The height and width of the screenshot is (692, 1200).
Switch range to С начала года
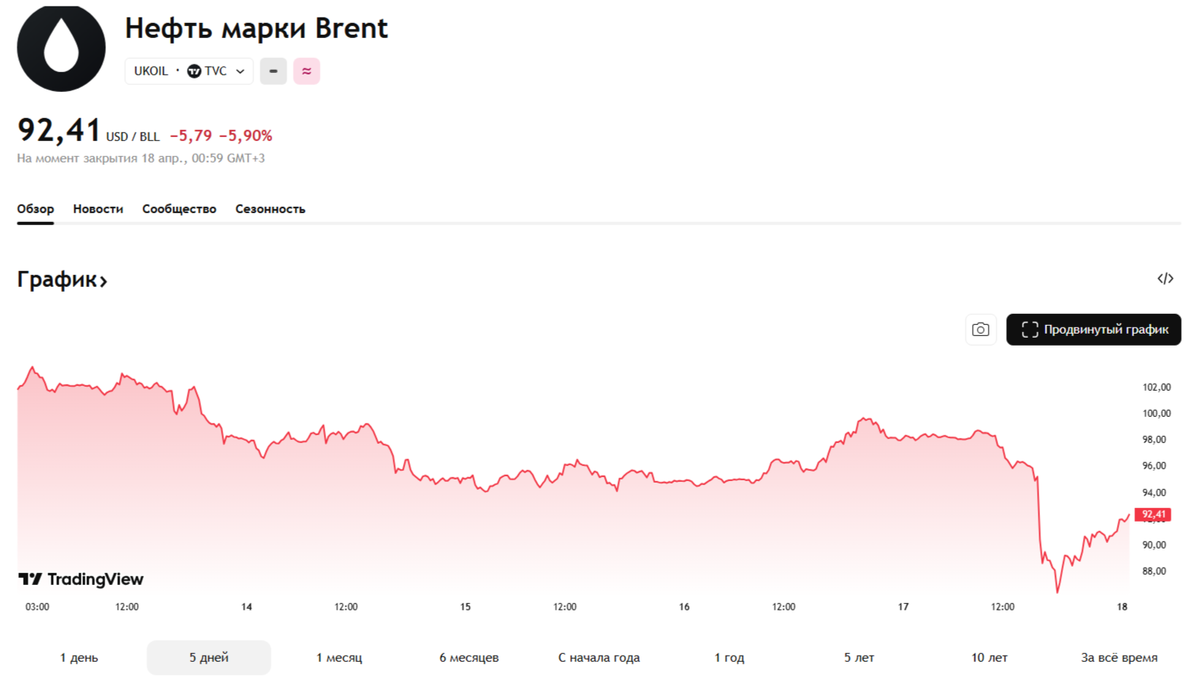pos(599,658)
